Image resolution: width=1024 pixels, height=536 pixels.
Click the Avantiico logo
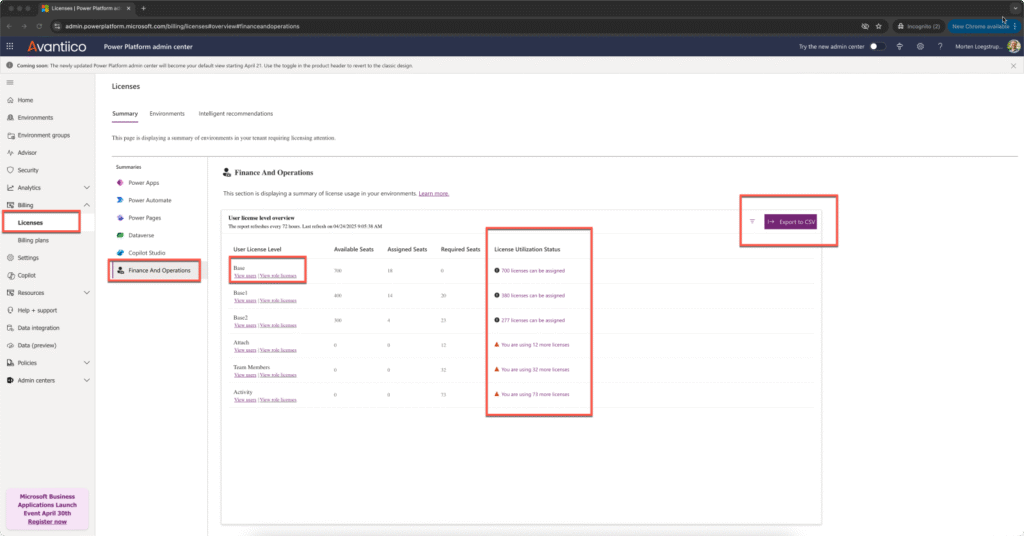pos(57,46)
